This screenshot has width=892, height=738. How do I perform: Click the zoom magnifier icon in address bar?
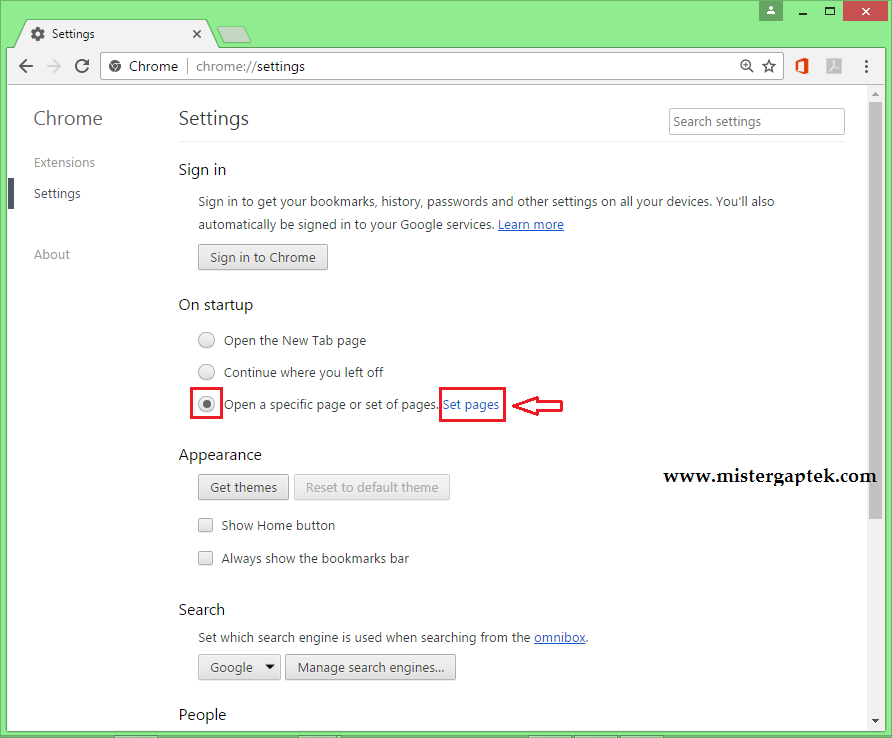click(x=746, y=66)
